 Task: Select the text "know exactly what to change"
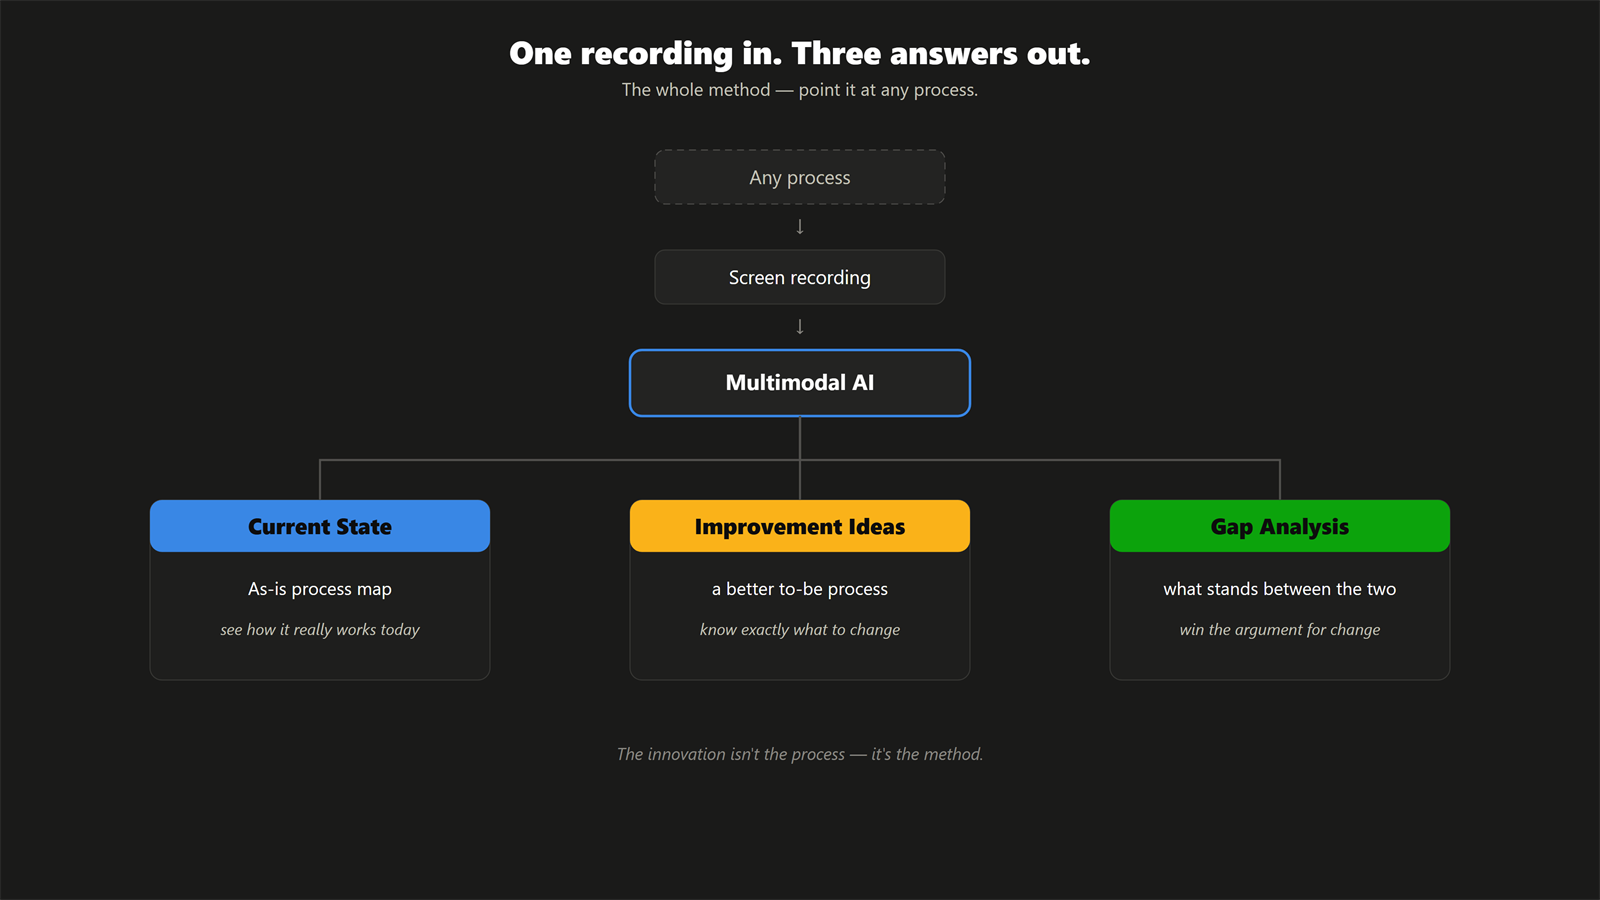(800, 630)
